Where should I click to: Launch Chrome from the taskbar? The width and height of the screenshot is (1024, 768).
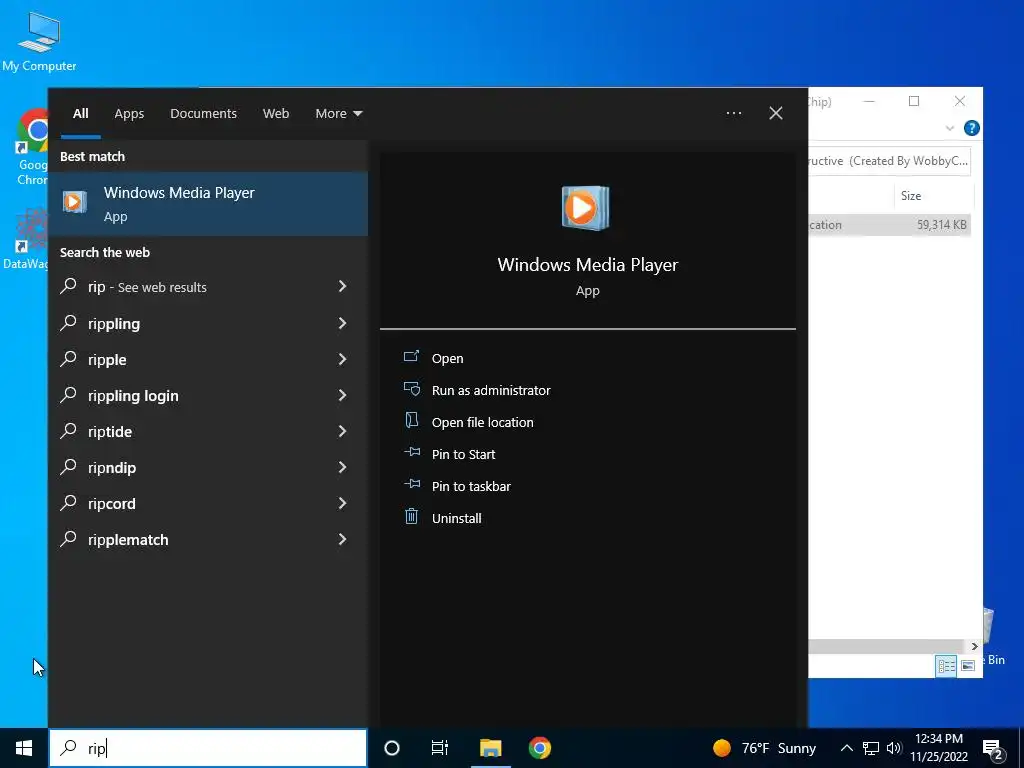[539, 748]
